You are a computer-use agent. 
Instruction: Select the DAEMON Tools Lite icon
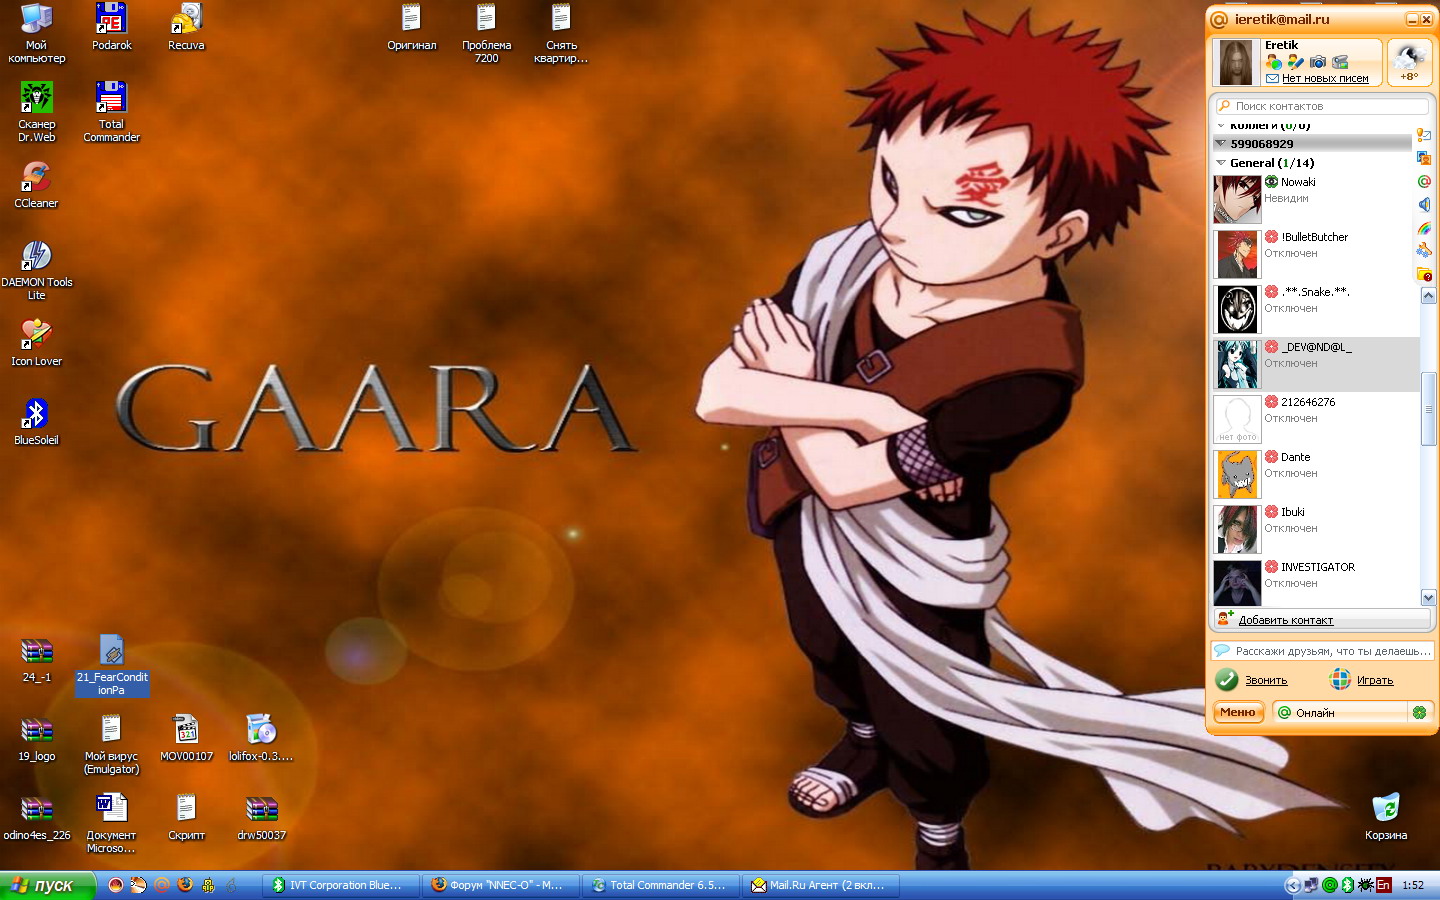[37, 270]
